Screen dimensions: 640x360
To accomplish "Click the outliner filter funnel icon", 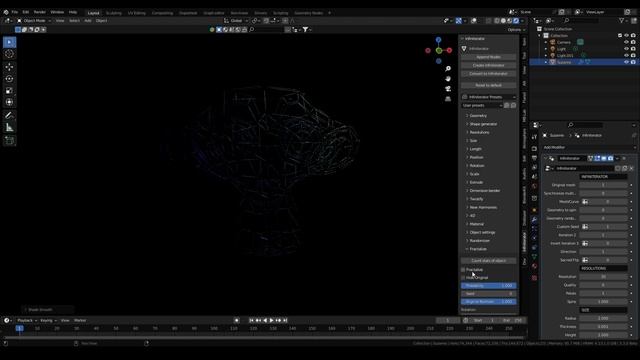I will click(x=622, y=20).
